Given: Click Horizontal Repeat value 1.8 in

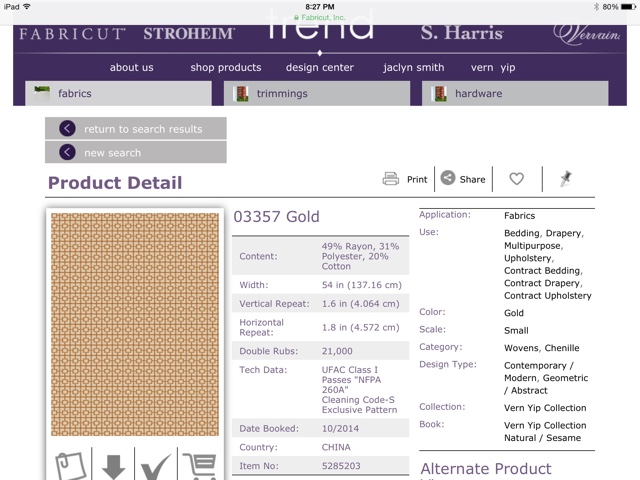Looking at the screenshot, I should tap(360, 327).
